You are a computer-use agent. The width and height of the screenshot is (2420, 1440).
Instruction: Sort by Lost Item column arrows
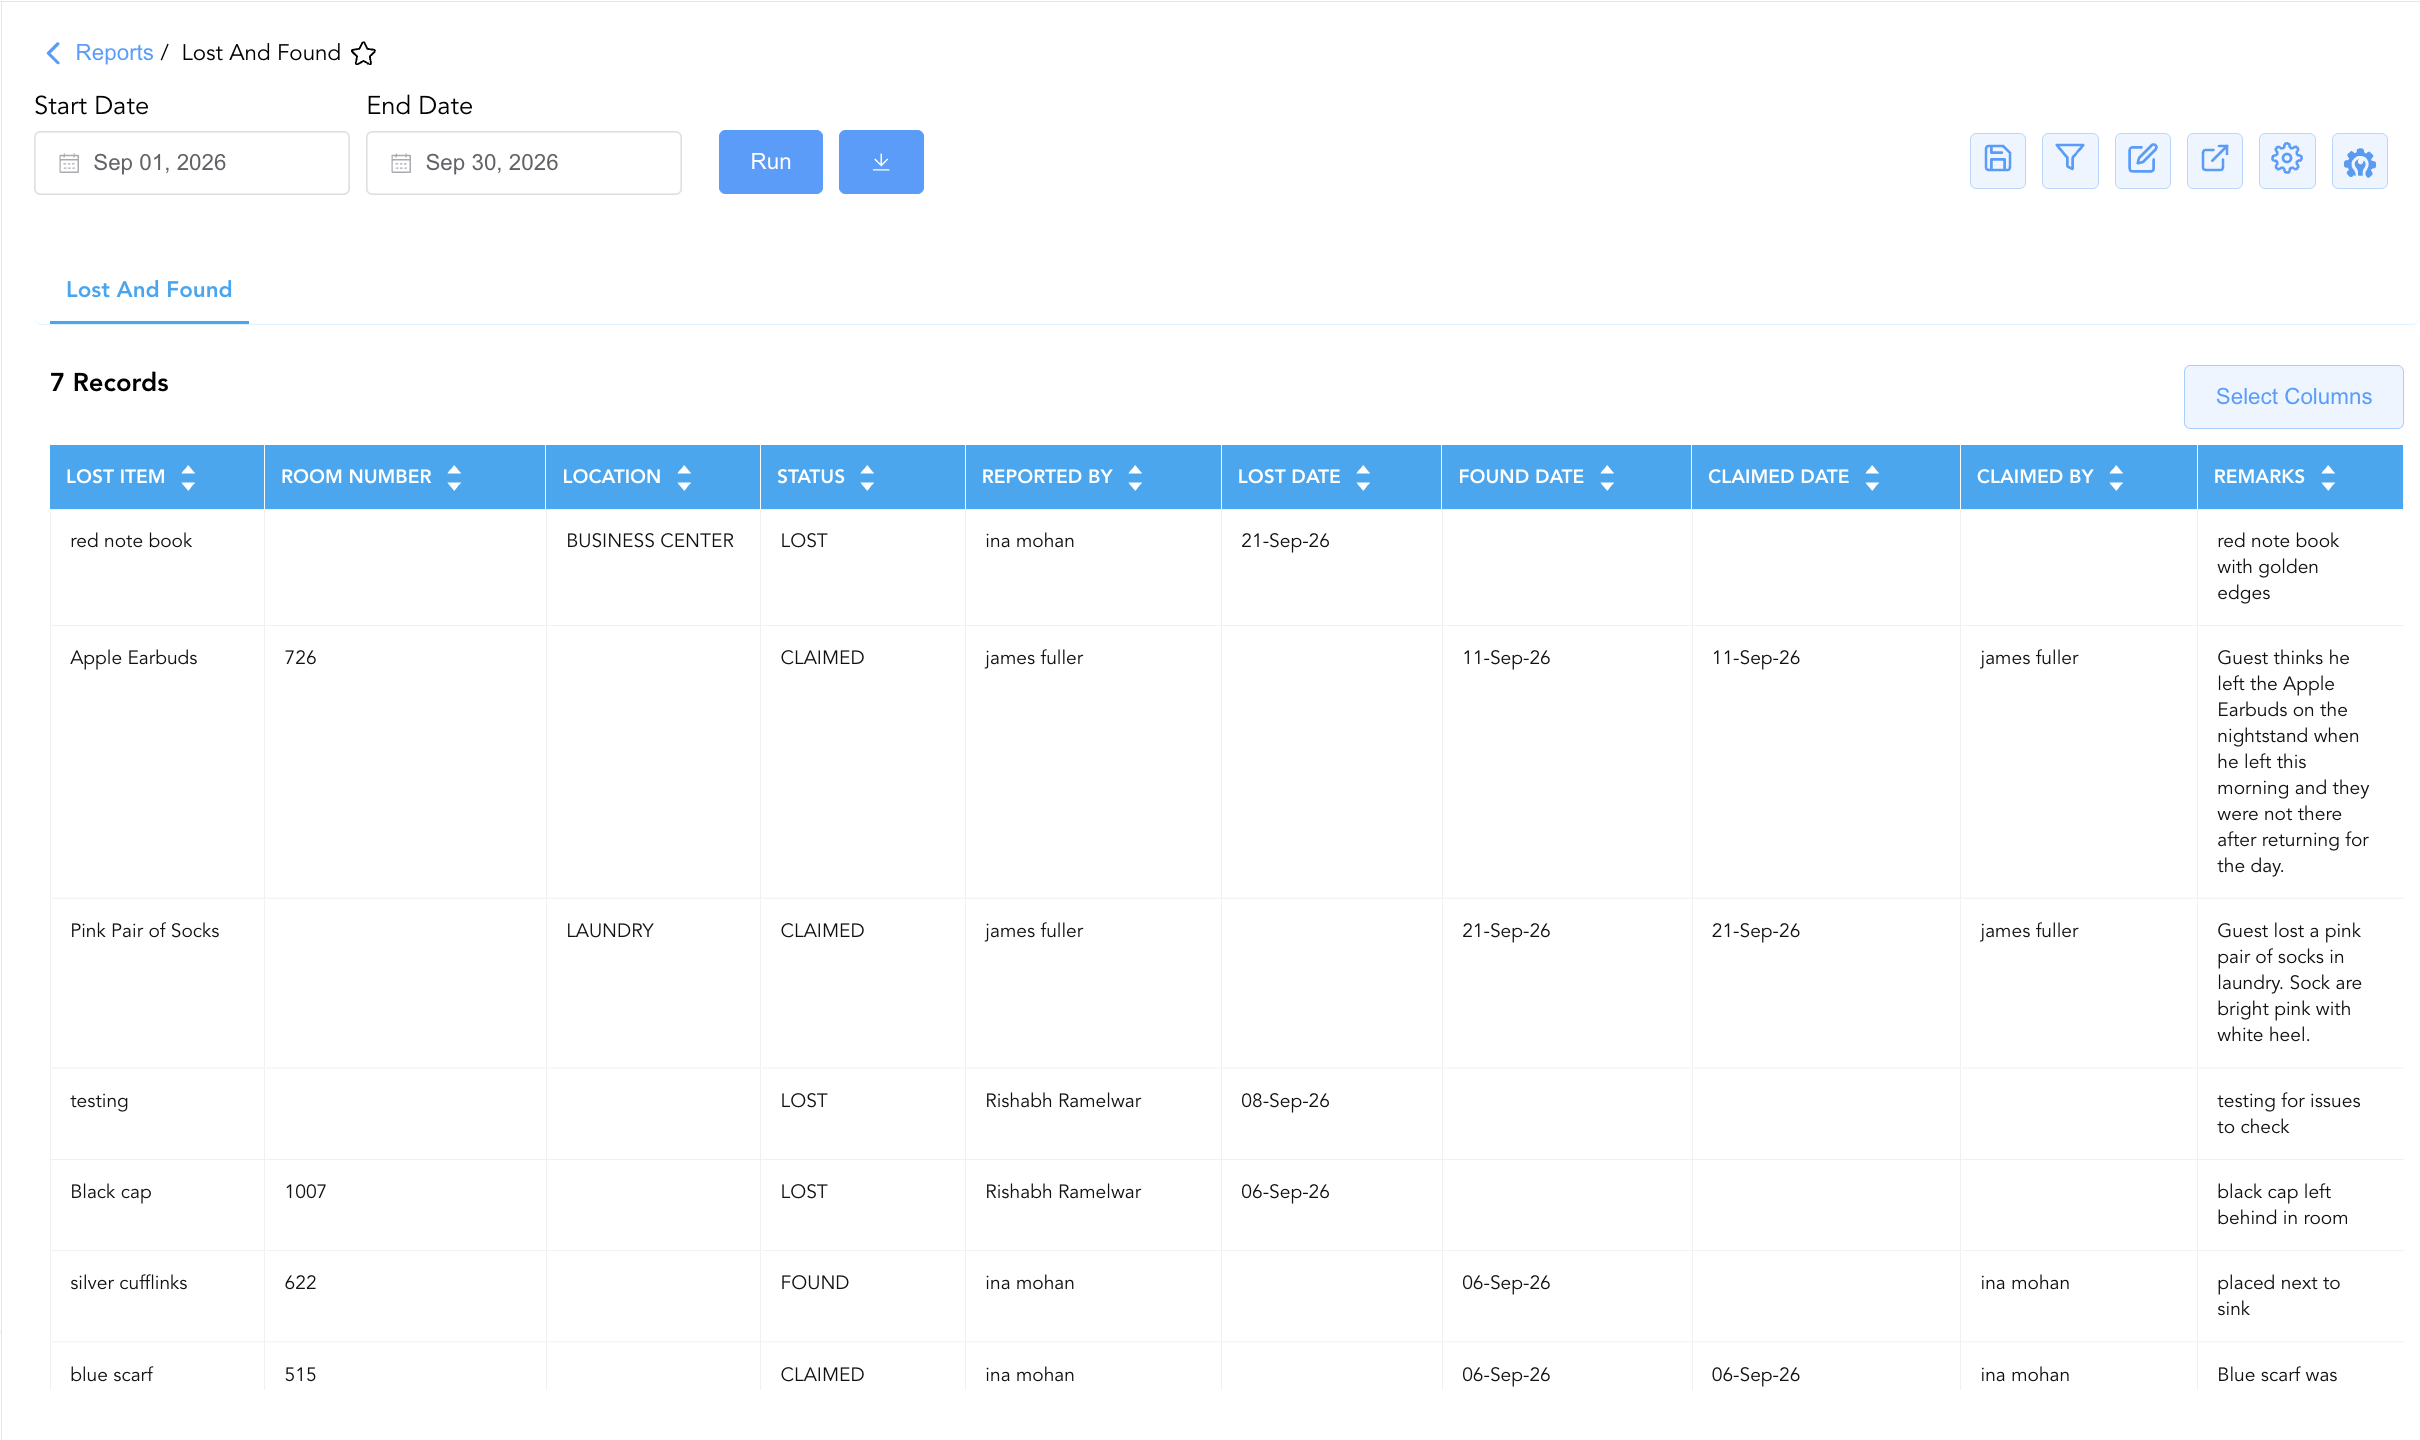point(188,477)
